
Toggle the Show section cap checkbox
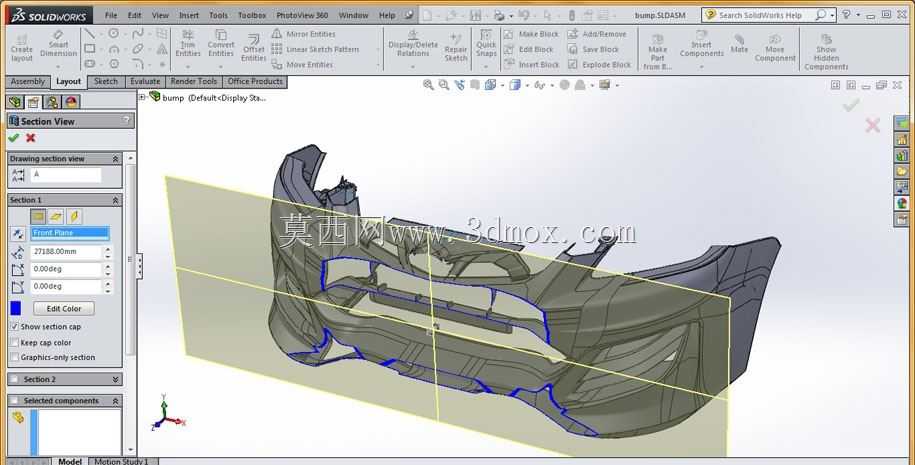click(x=15, y=327)
